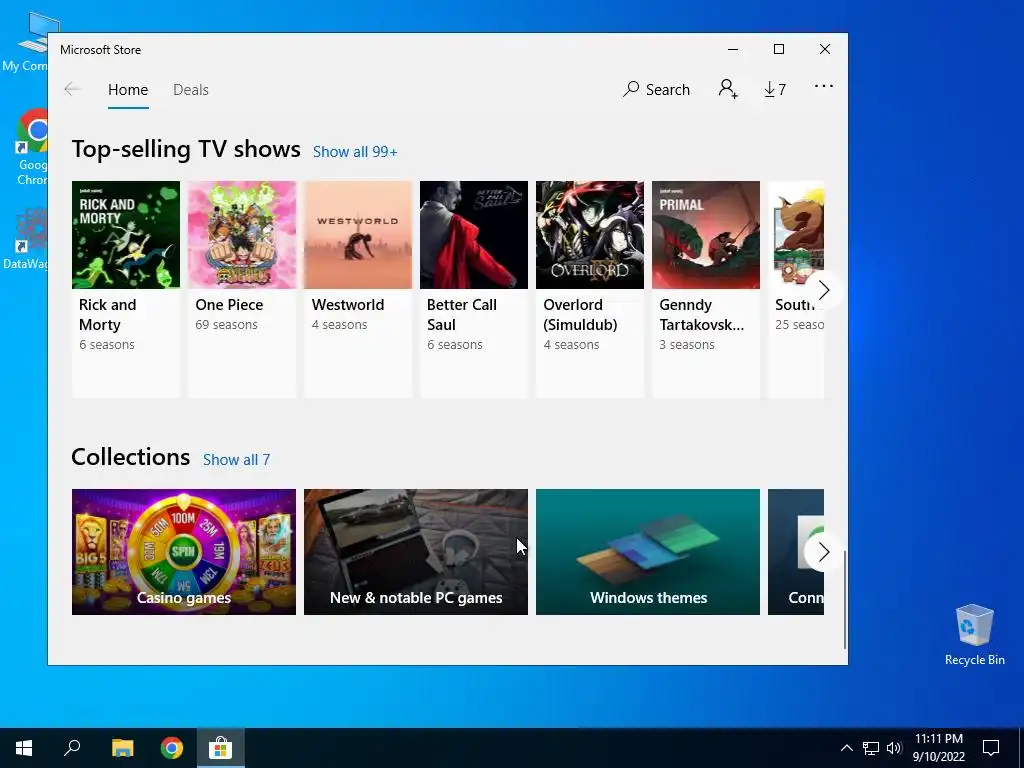Open Better Call Saul poster thumbnail
1024x768 pixels.
(x=473, y=234)
